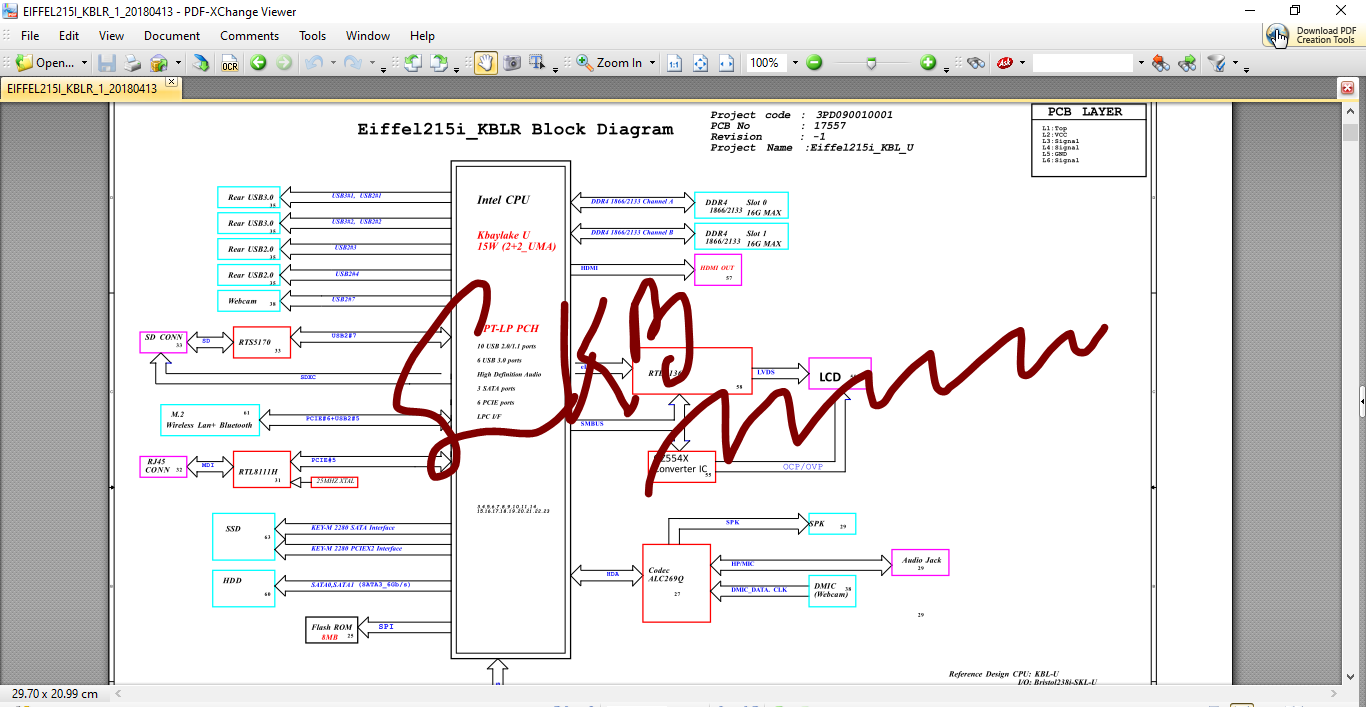Run OCR on pages icon

coord(230,63)
